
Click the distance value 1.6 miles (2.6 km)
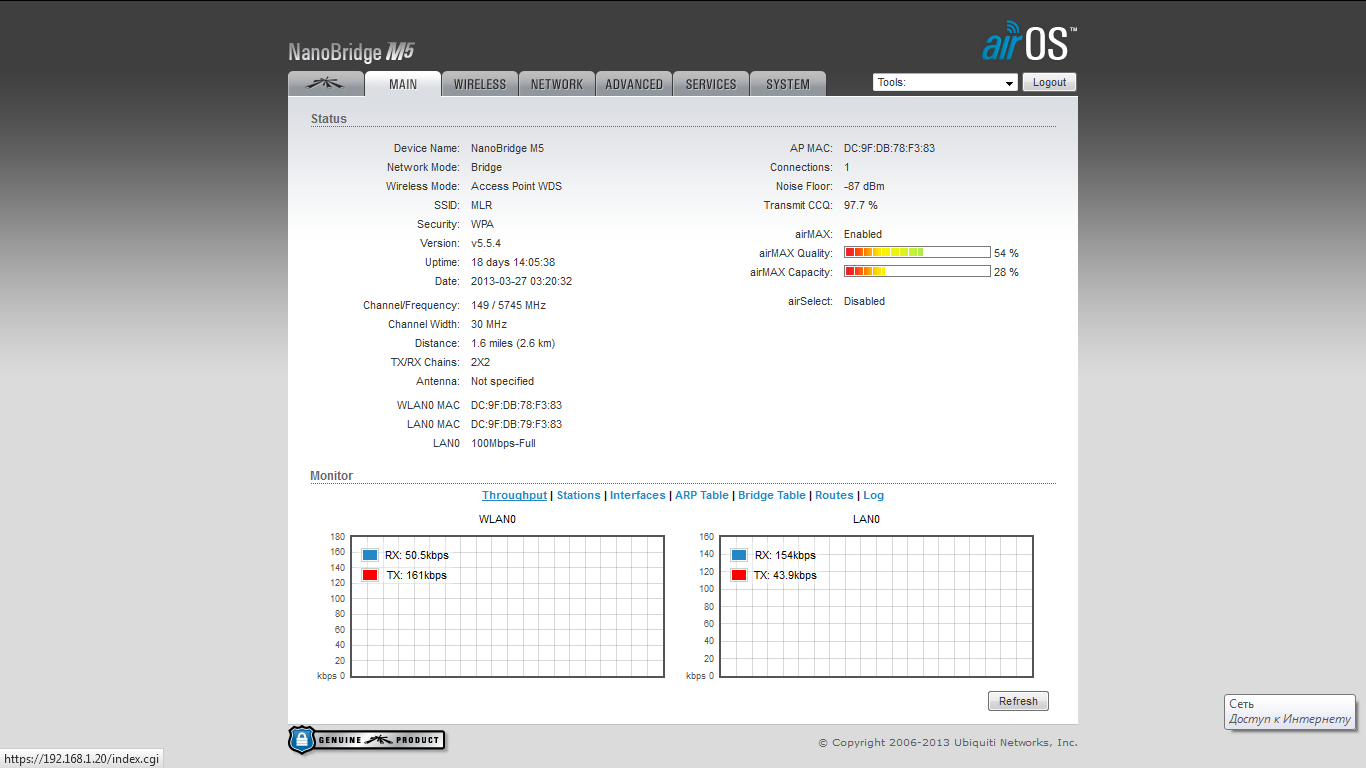pyautogui.click(x=513, y=343)
